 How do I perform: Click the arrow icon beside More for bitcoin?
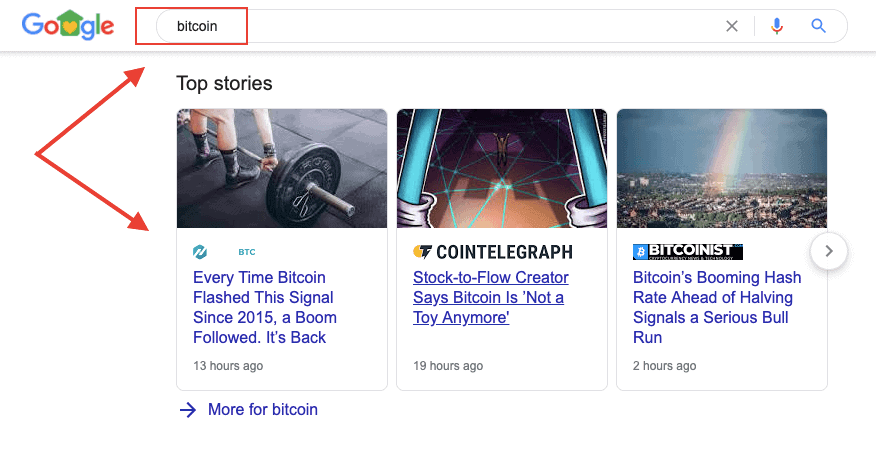pyautogui.click(x=187, y=409)
